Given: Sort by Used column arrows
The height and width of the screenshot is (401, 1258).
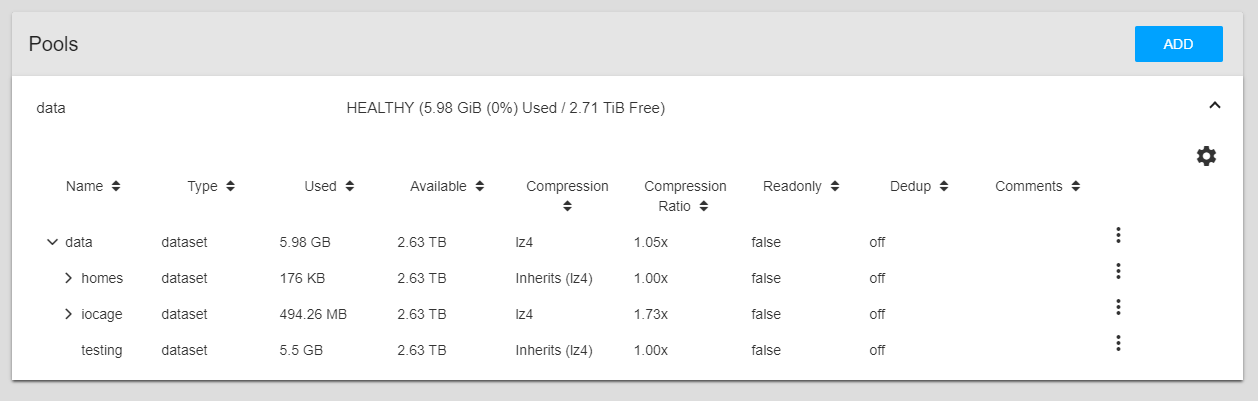Looking at the screenshot, I should pyautogui.click(x=348, y=186).
